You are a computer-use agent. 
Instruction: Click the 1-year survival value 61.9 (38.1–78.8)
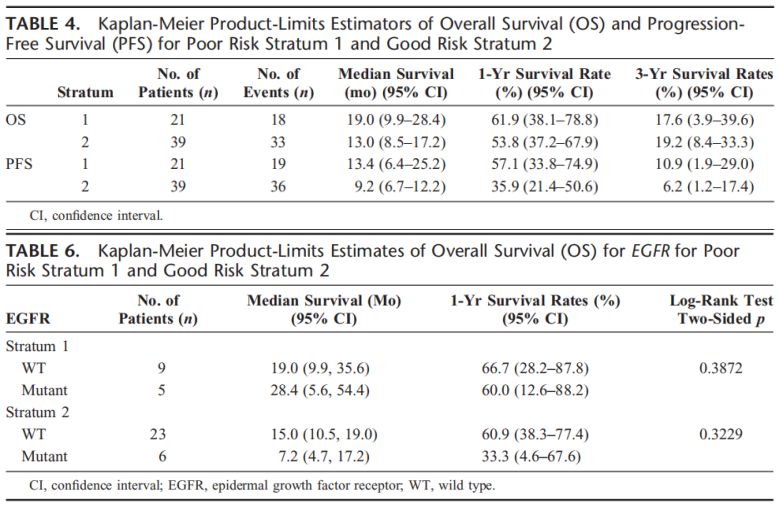coord(537,117)
